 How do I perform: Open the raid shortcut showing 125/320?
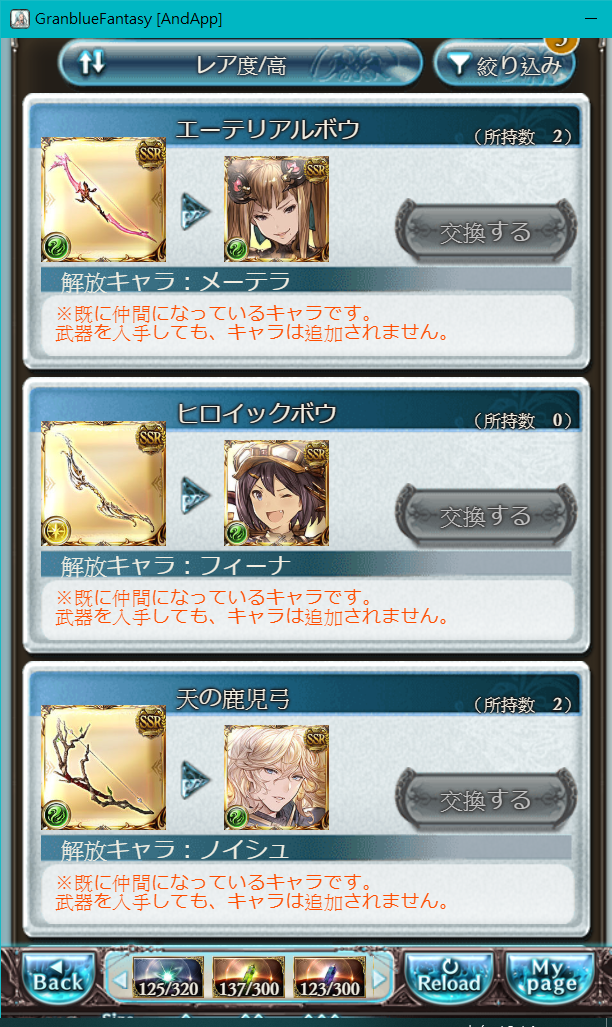click(x=168, y=978)
